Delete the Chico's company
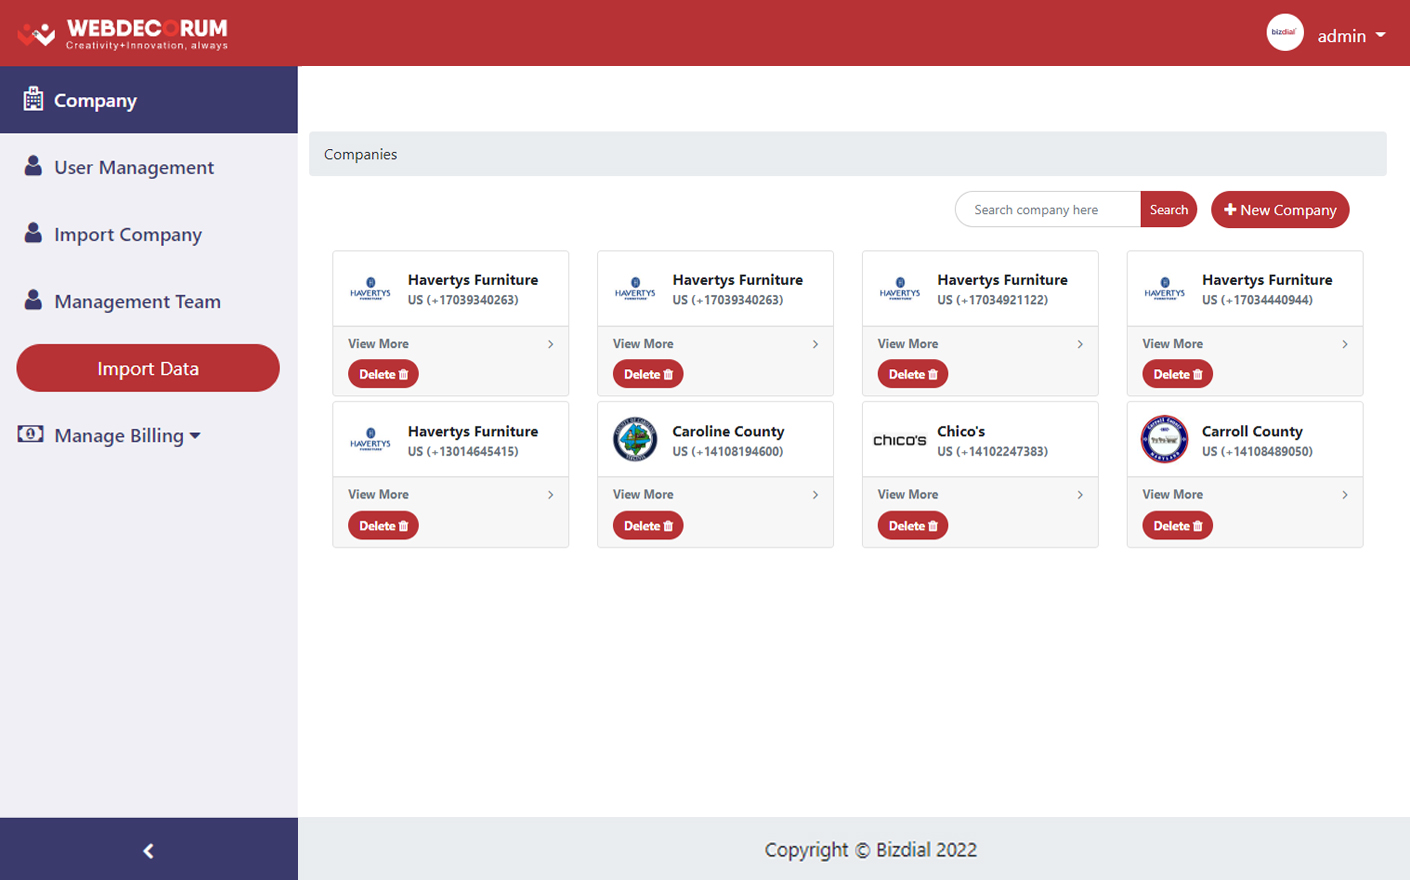 click(x=913, y=525)
